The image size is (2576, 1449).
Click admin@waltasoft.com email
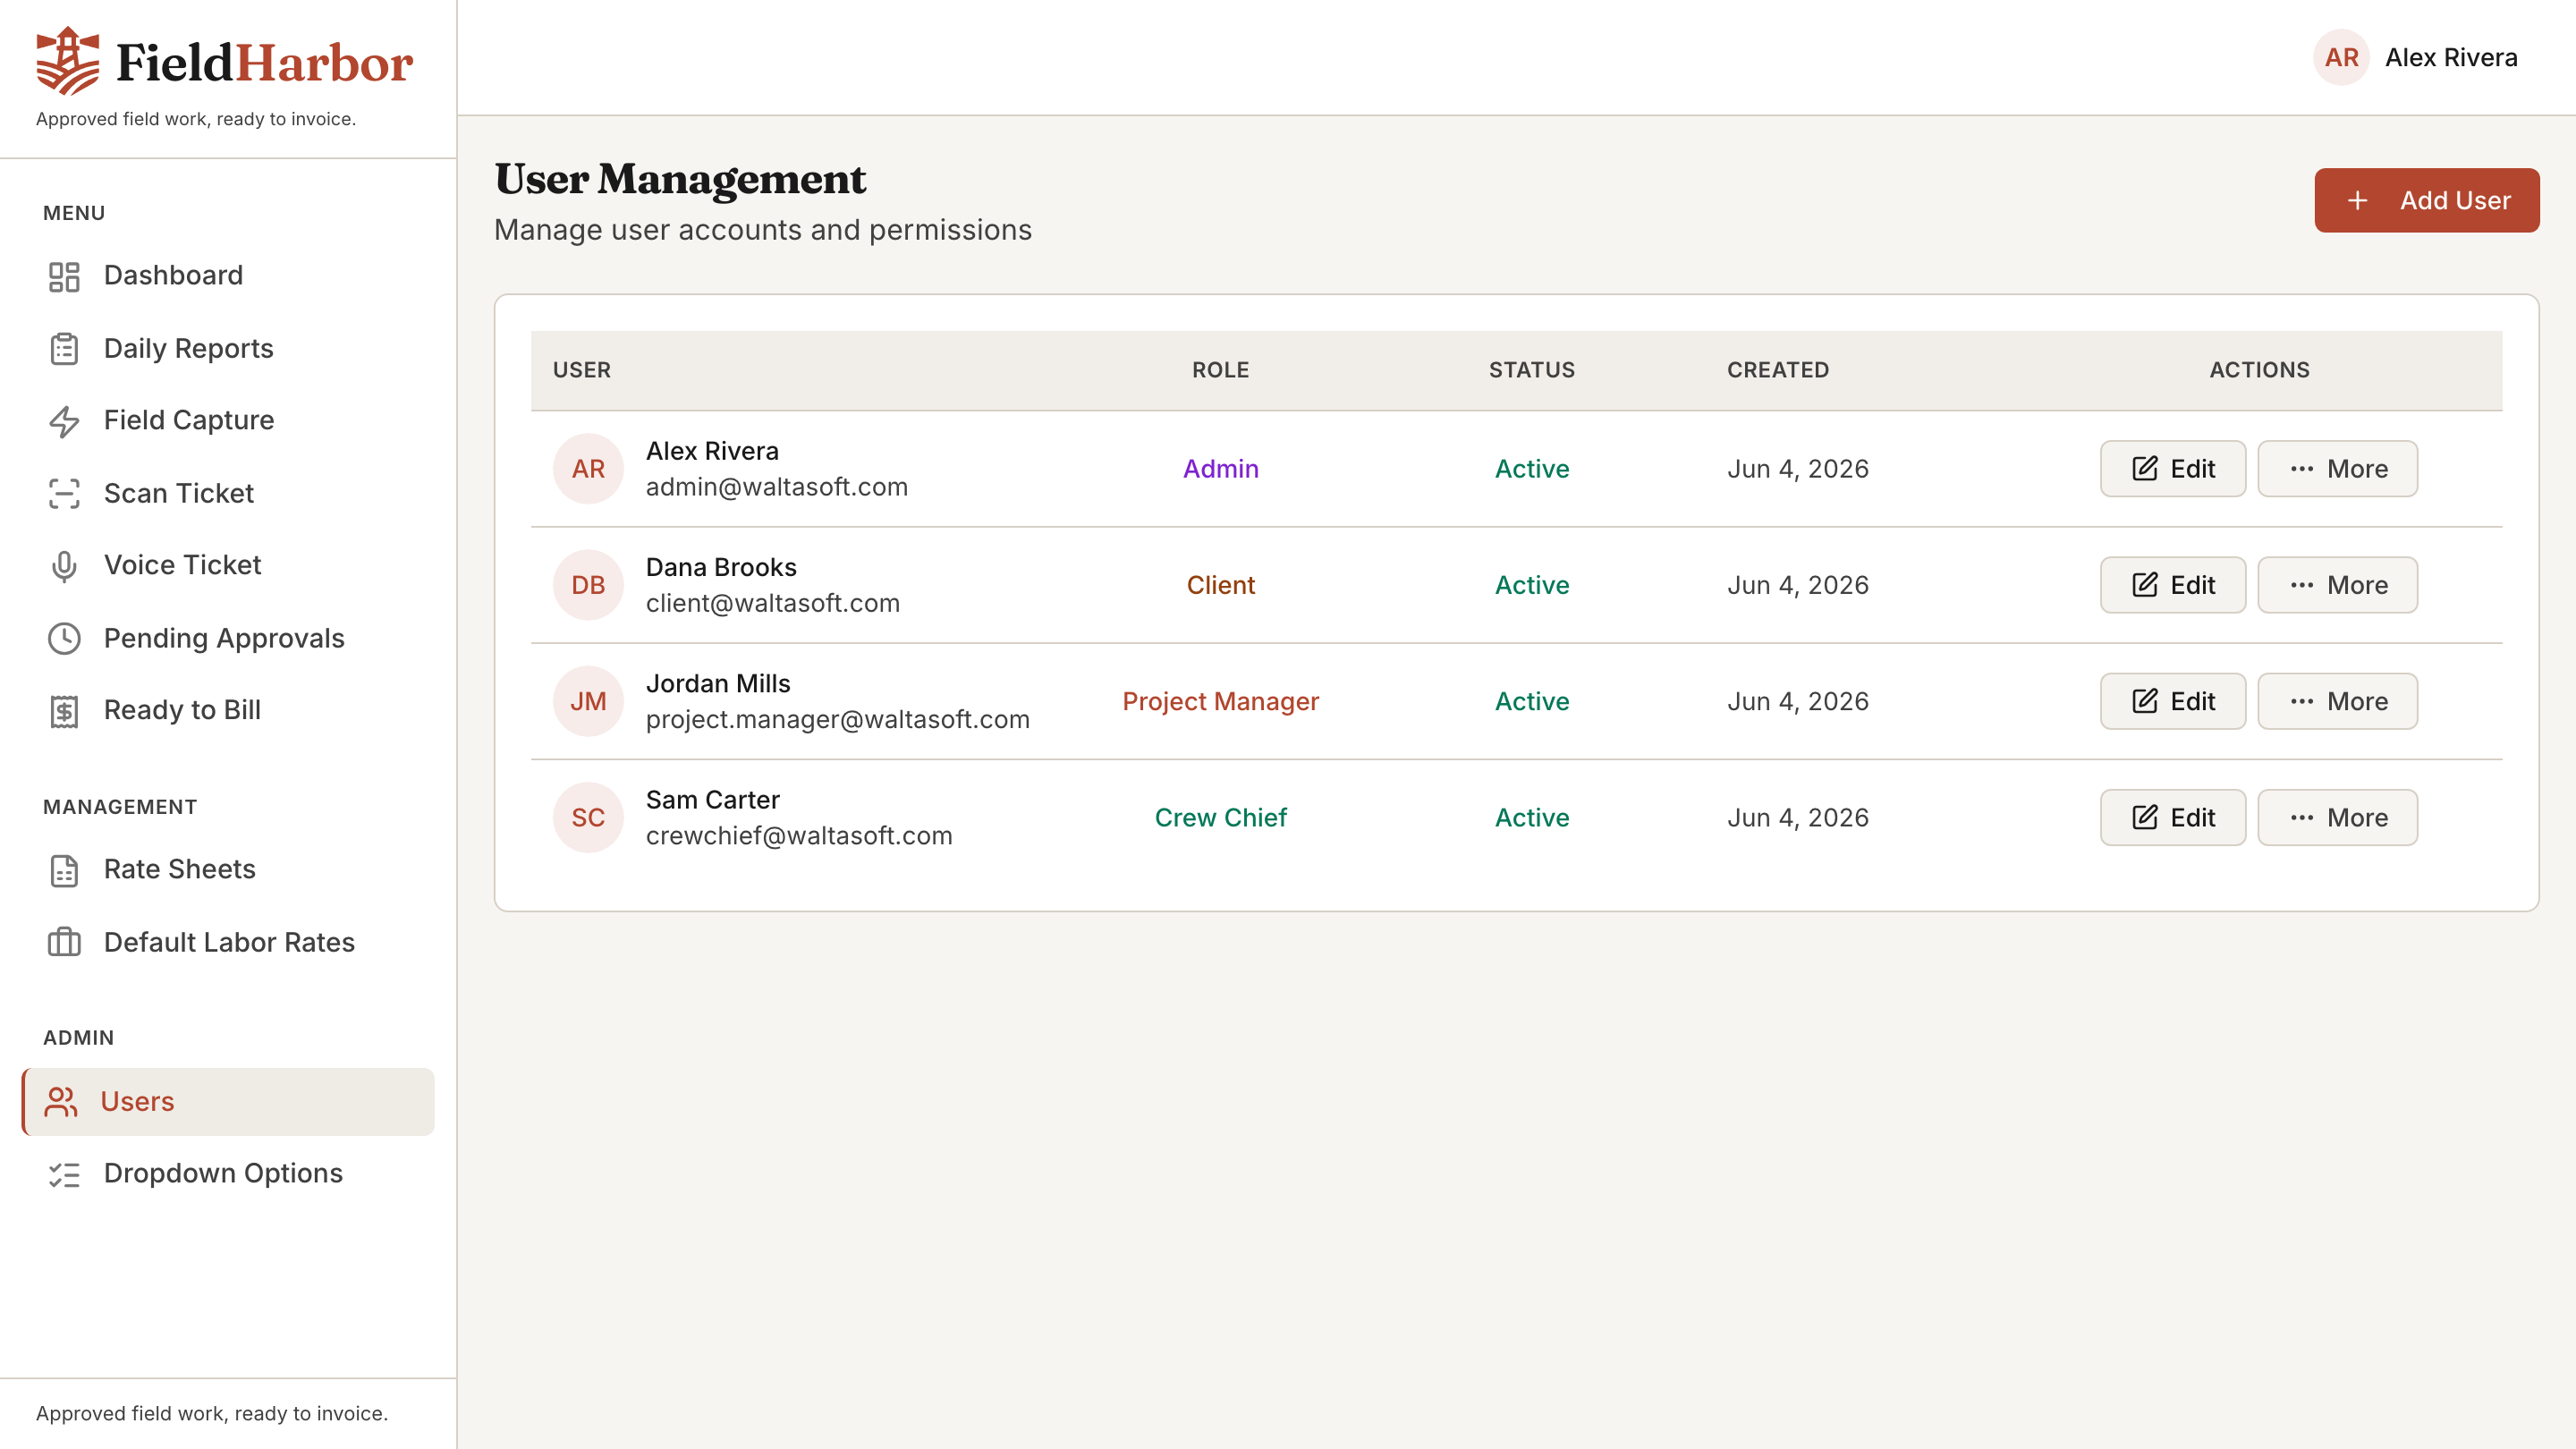[776, 487]
